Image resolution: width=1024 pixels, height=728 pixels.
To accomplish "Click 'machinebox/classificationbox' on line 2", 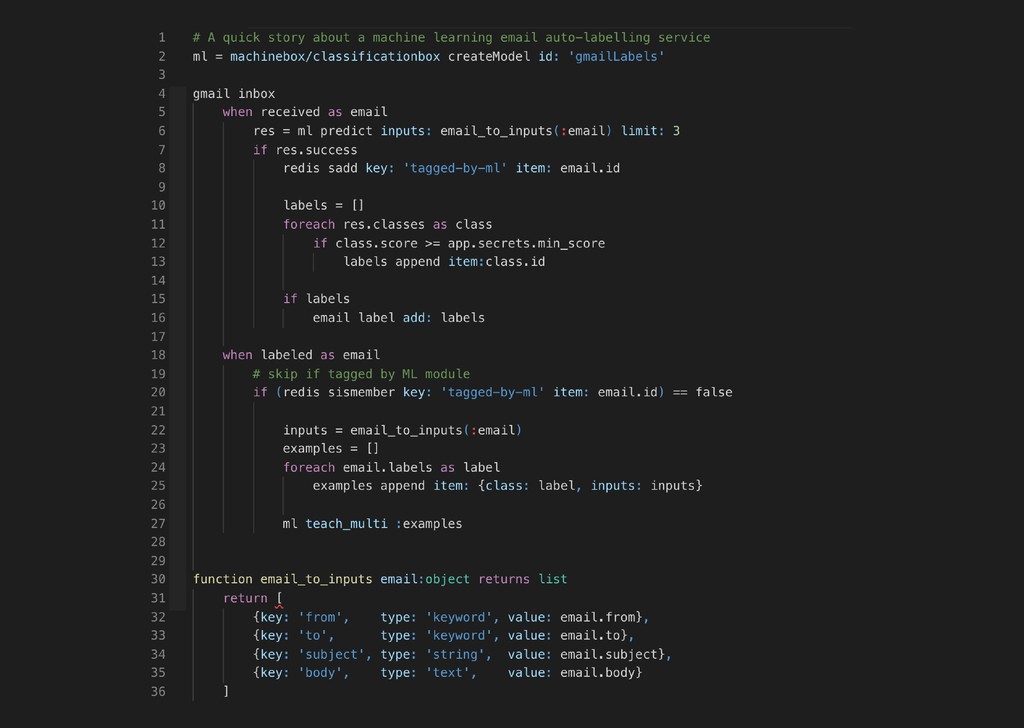I will point(335,57).
